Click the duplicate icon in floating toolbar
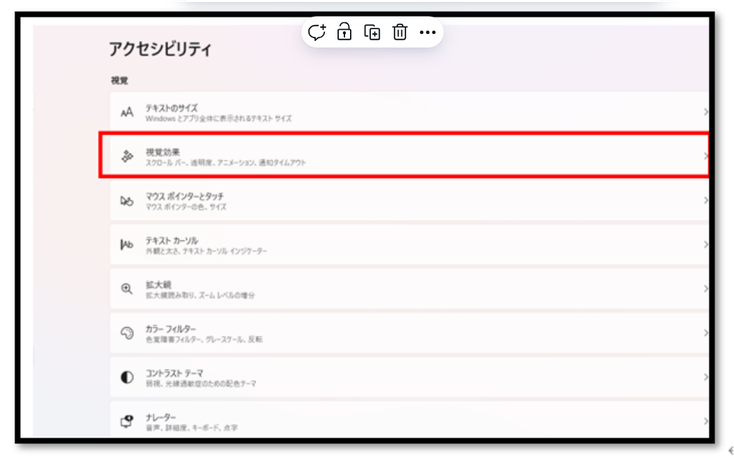The height and width of the screenshot is (460, 734). click(x=372, y=32)
